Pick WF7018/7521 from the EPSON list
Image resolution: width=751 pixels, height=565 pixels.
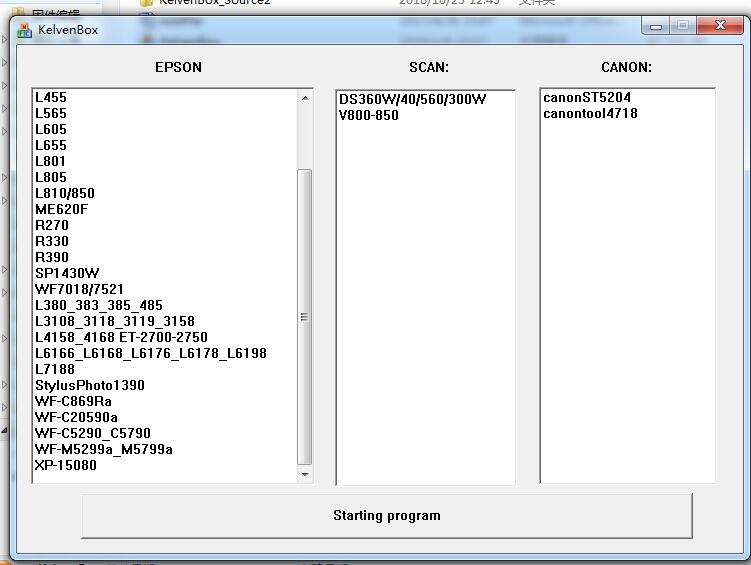[x=79, y=289]
